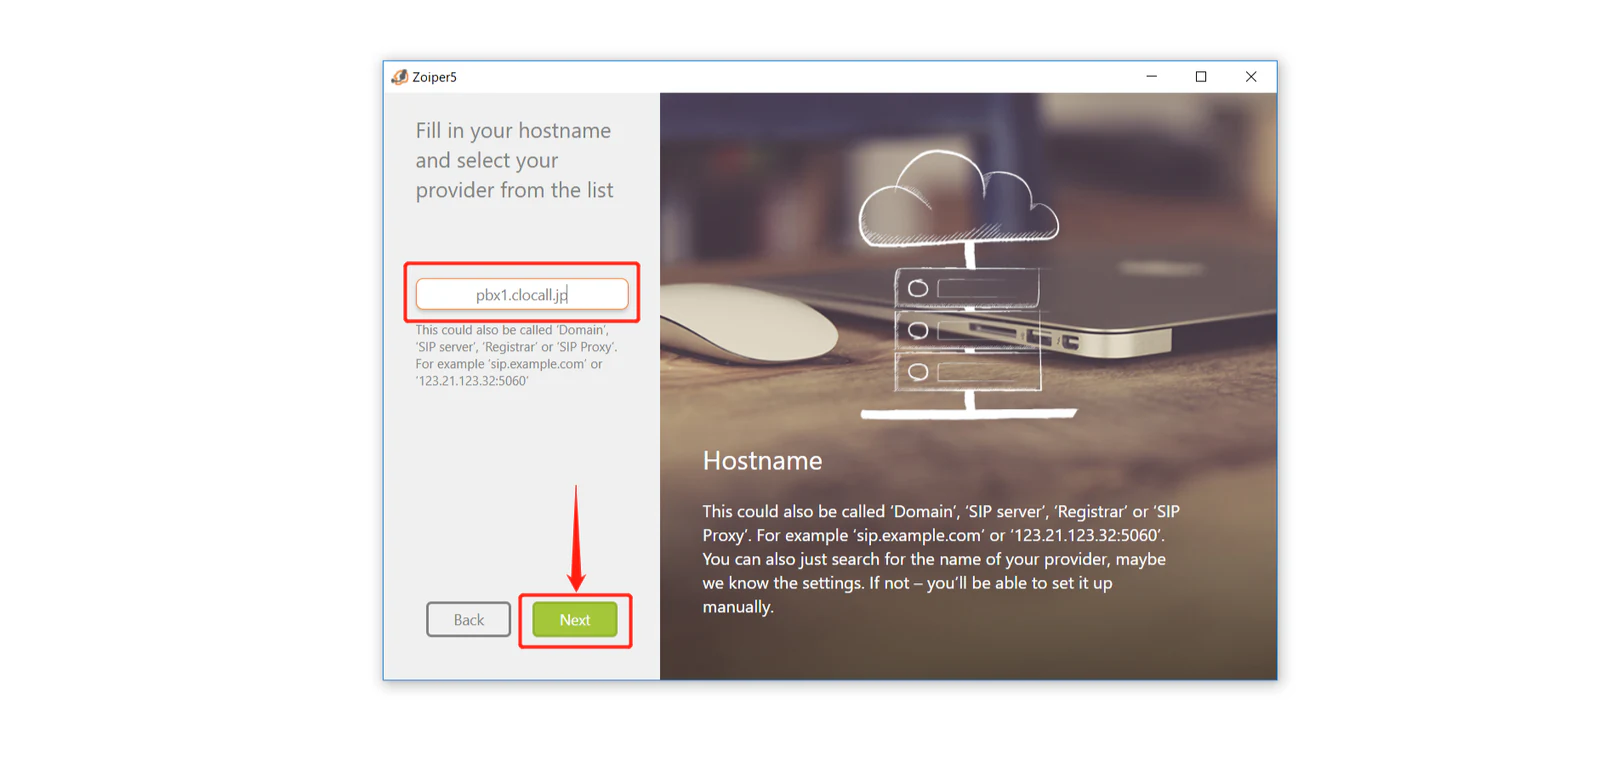Go Back to previous step
The height and width of the screenshot is (784, 1600).
click(468, 620)
